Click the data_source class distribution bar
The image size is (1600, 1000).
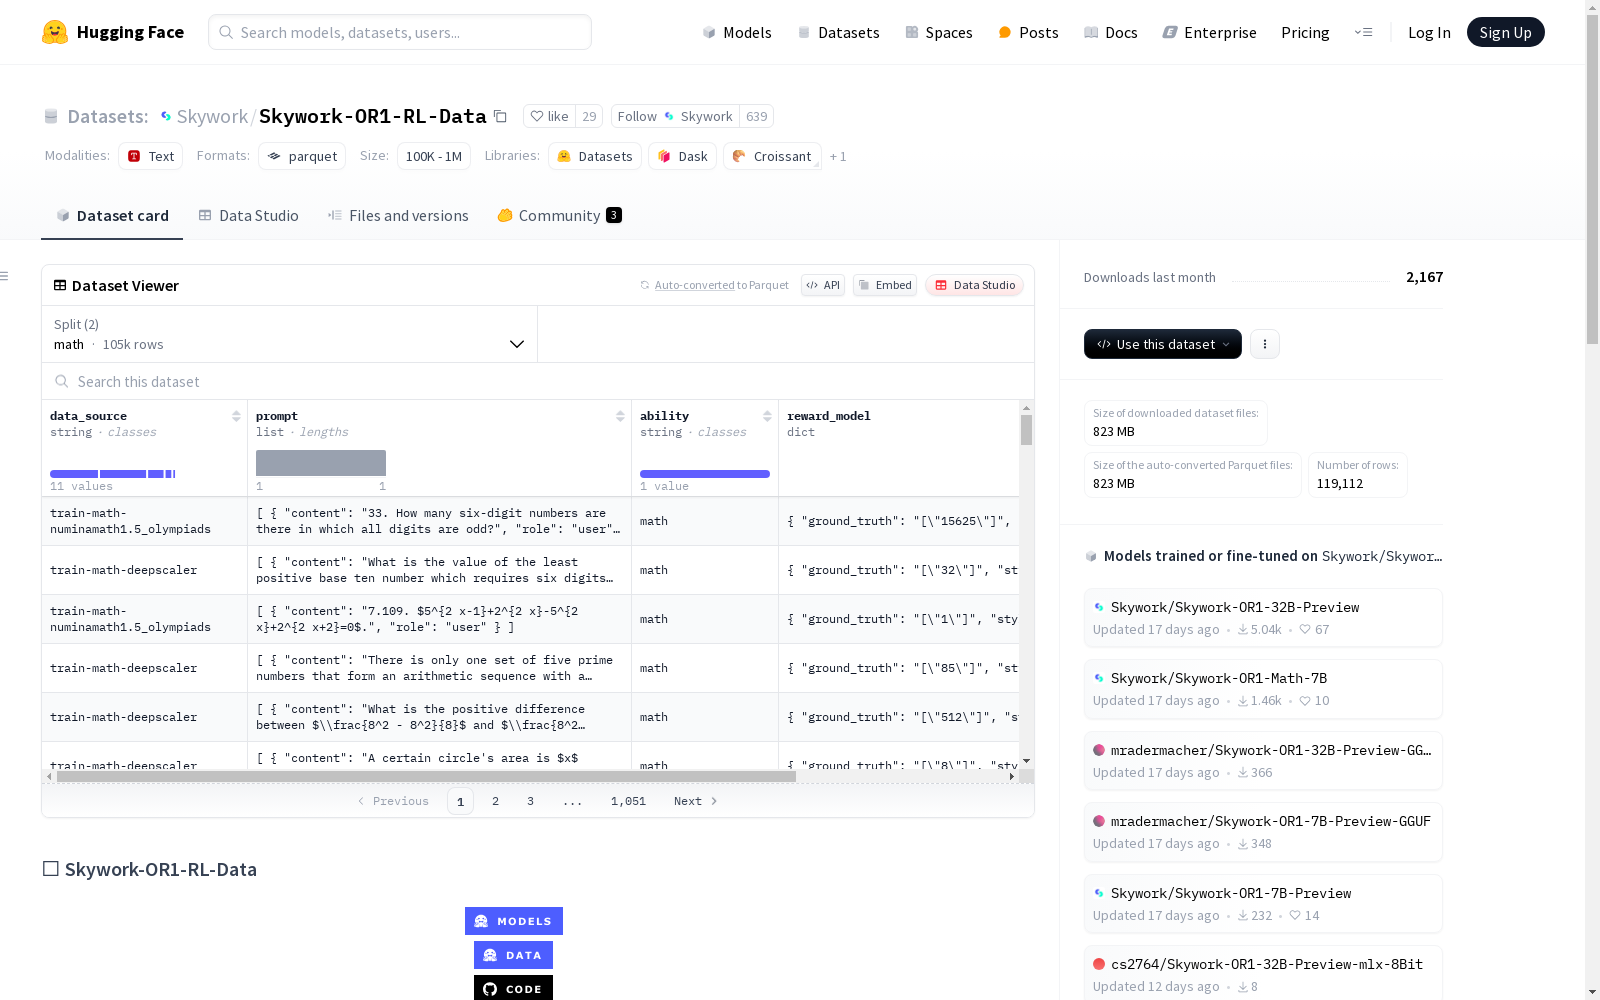[x=113, y=474]
